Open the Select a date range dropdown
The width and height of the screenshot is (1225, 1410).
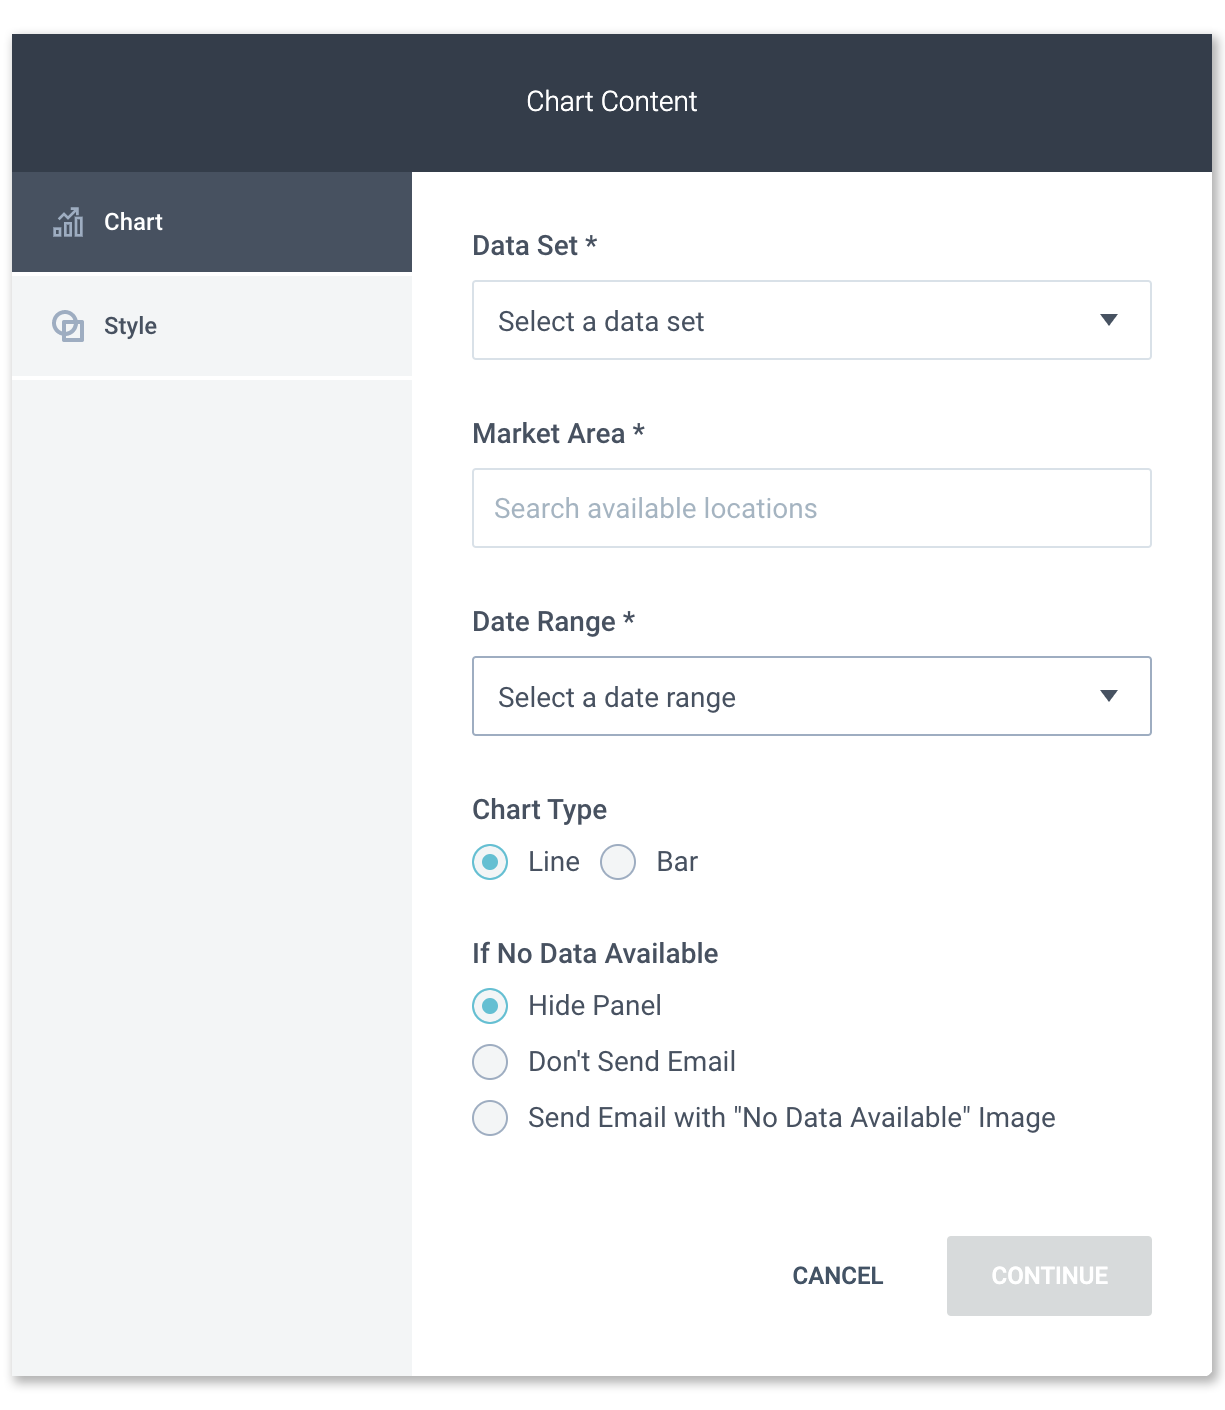click(x=812, y=696)
